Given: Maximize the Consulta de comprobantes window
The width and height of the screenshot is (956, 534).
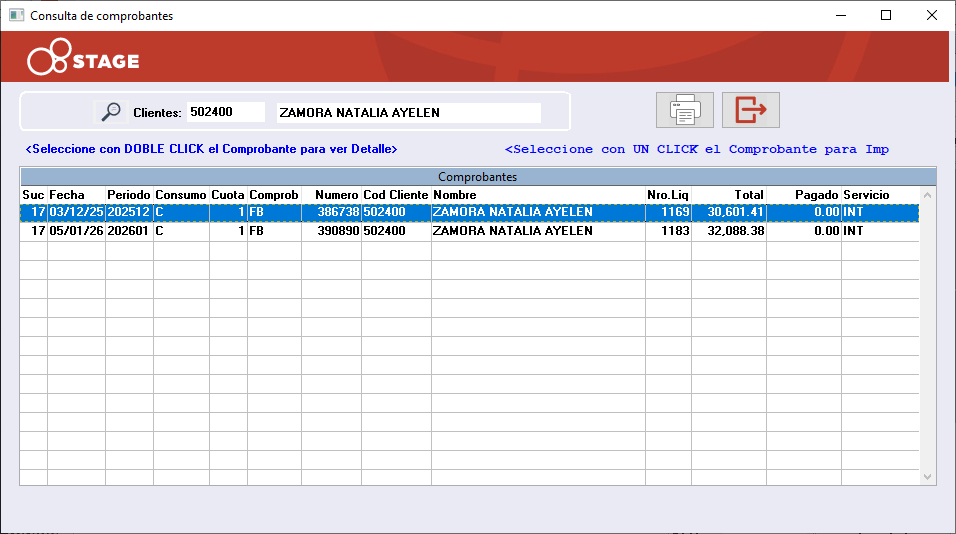Looking at the screenshot, I should [x=885, y=15].
